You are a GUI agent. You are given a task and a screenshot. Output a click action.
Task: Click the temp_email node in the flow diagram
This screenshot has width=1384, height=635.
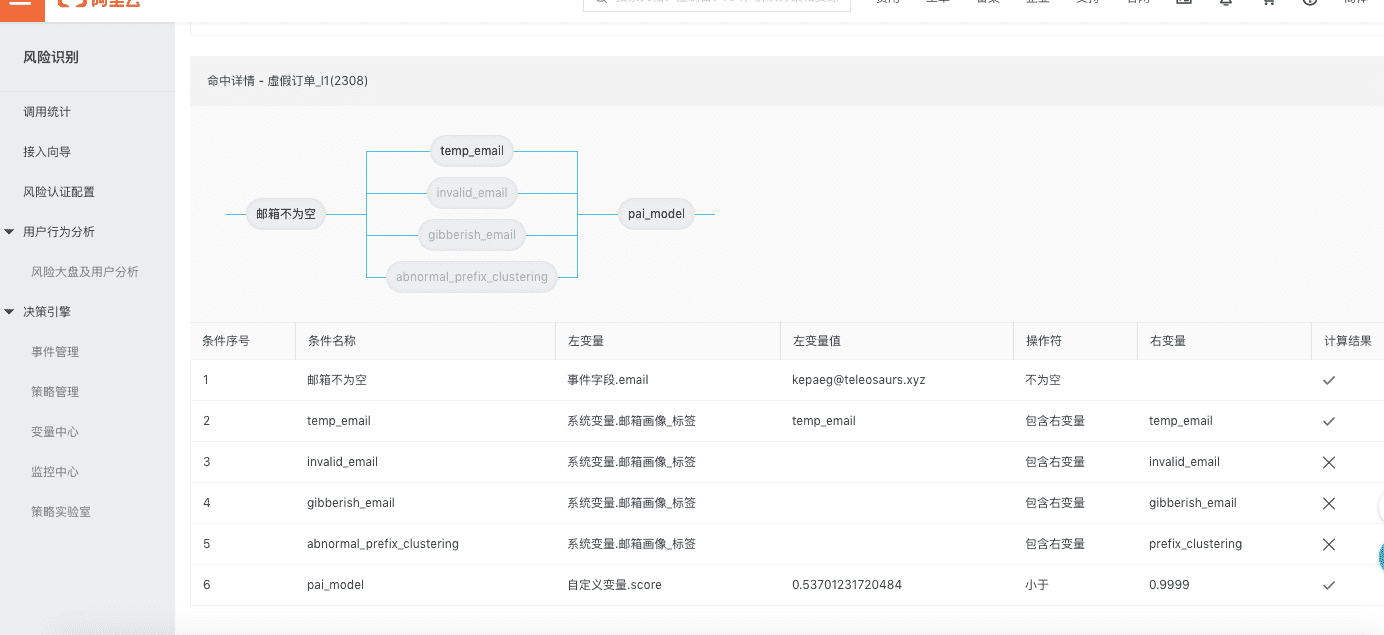coord(472,151)
